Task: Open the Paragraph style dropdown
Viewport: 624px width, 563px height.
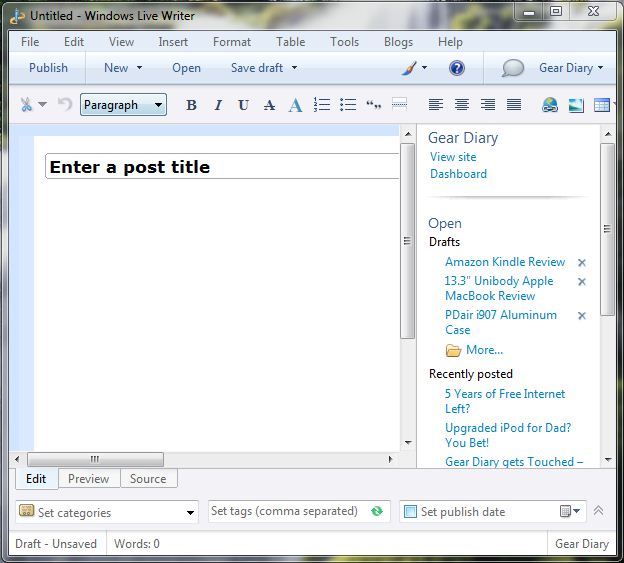Action: pyautogui.click(x=123, y=105)
